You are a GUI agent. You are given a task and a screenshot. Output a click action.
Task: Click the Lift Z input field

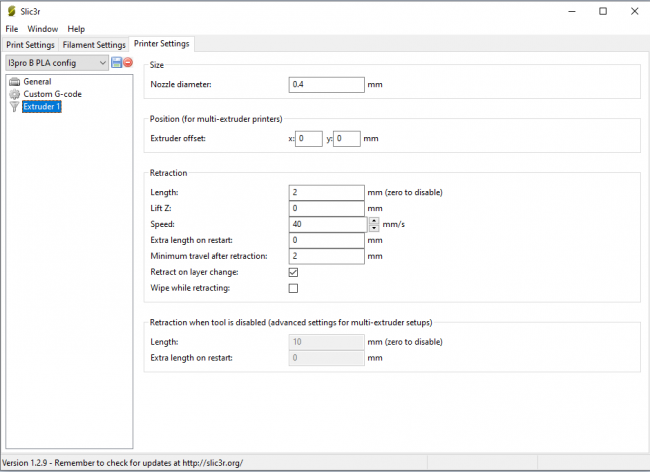pos(326,208)
